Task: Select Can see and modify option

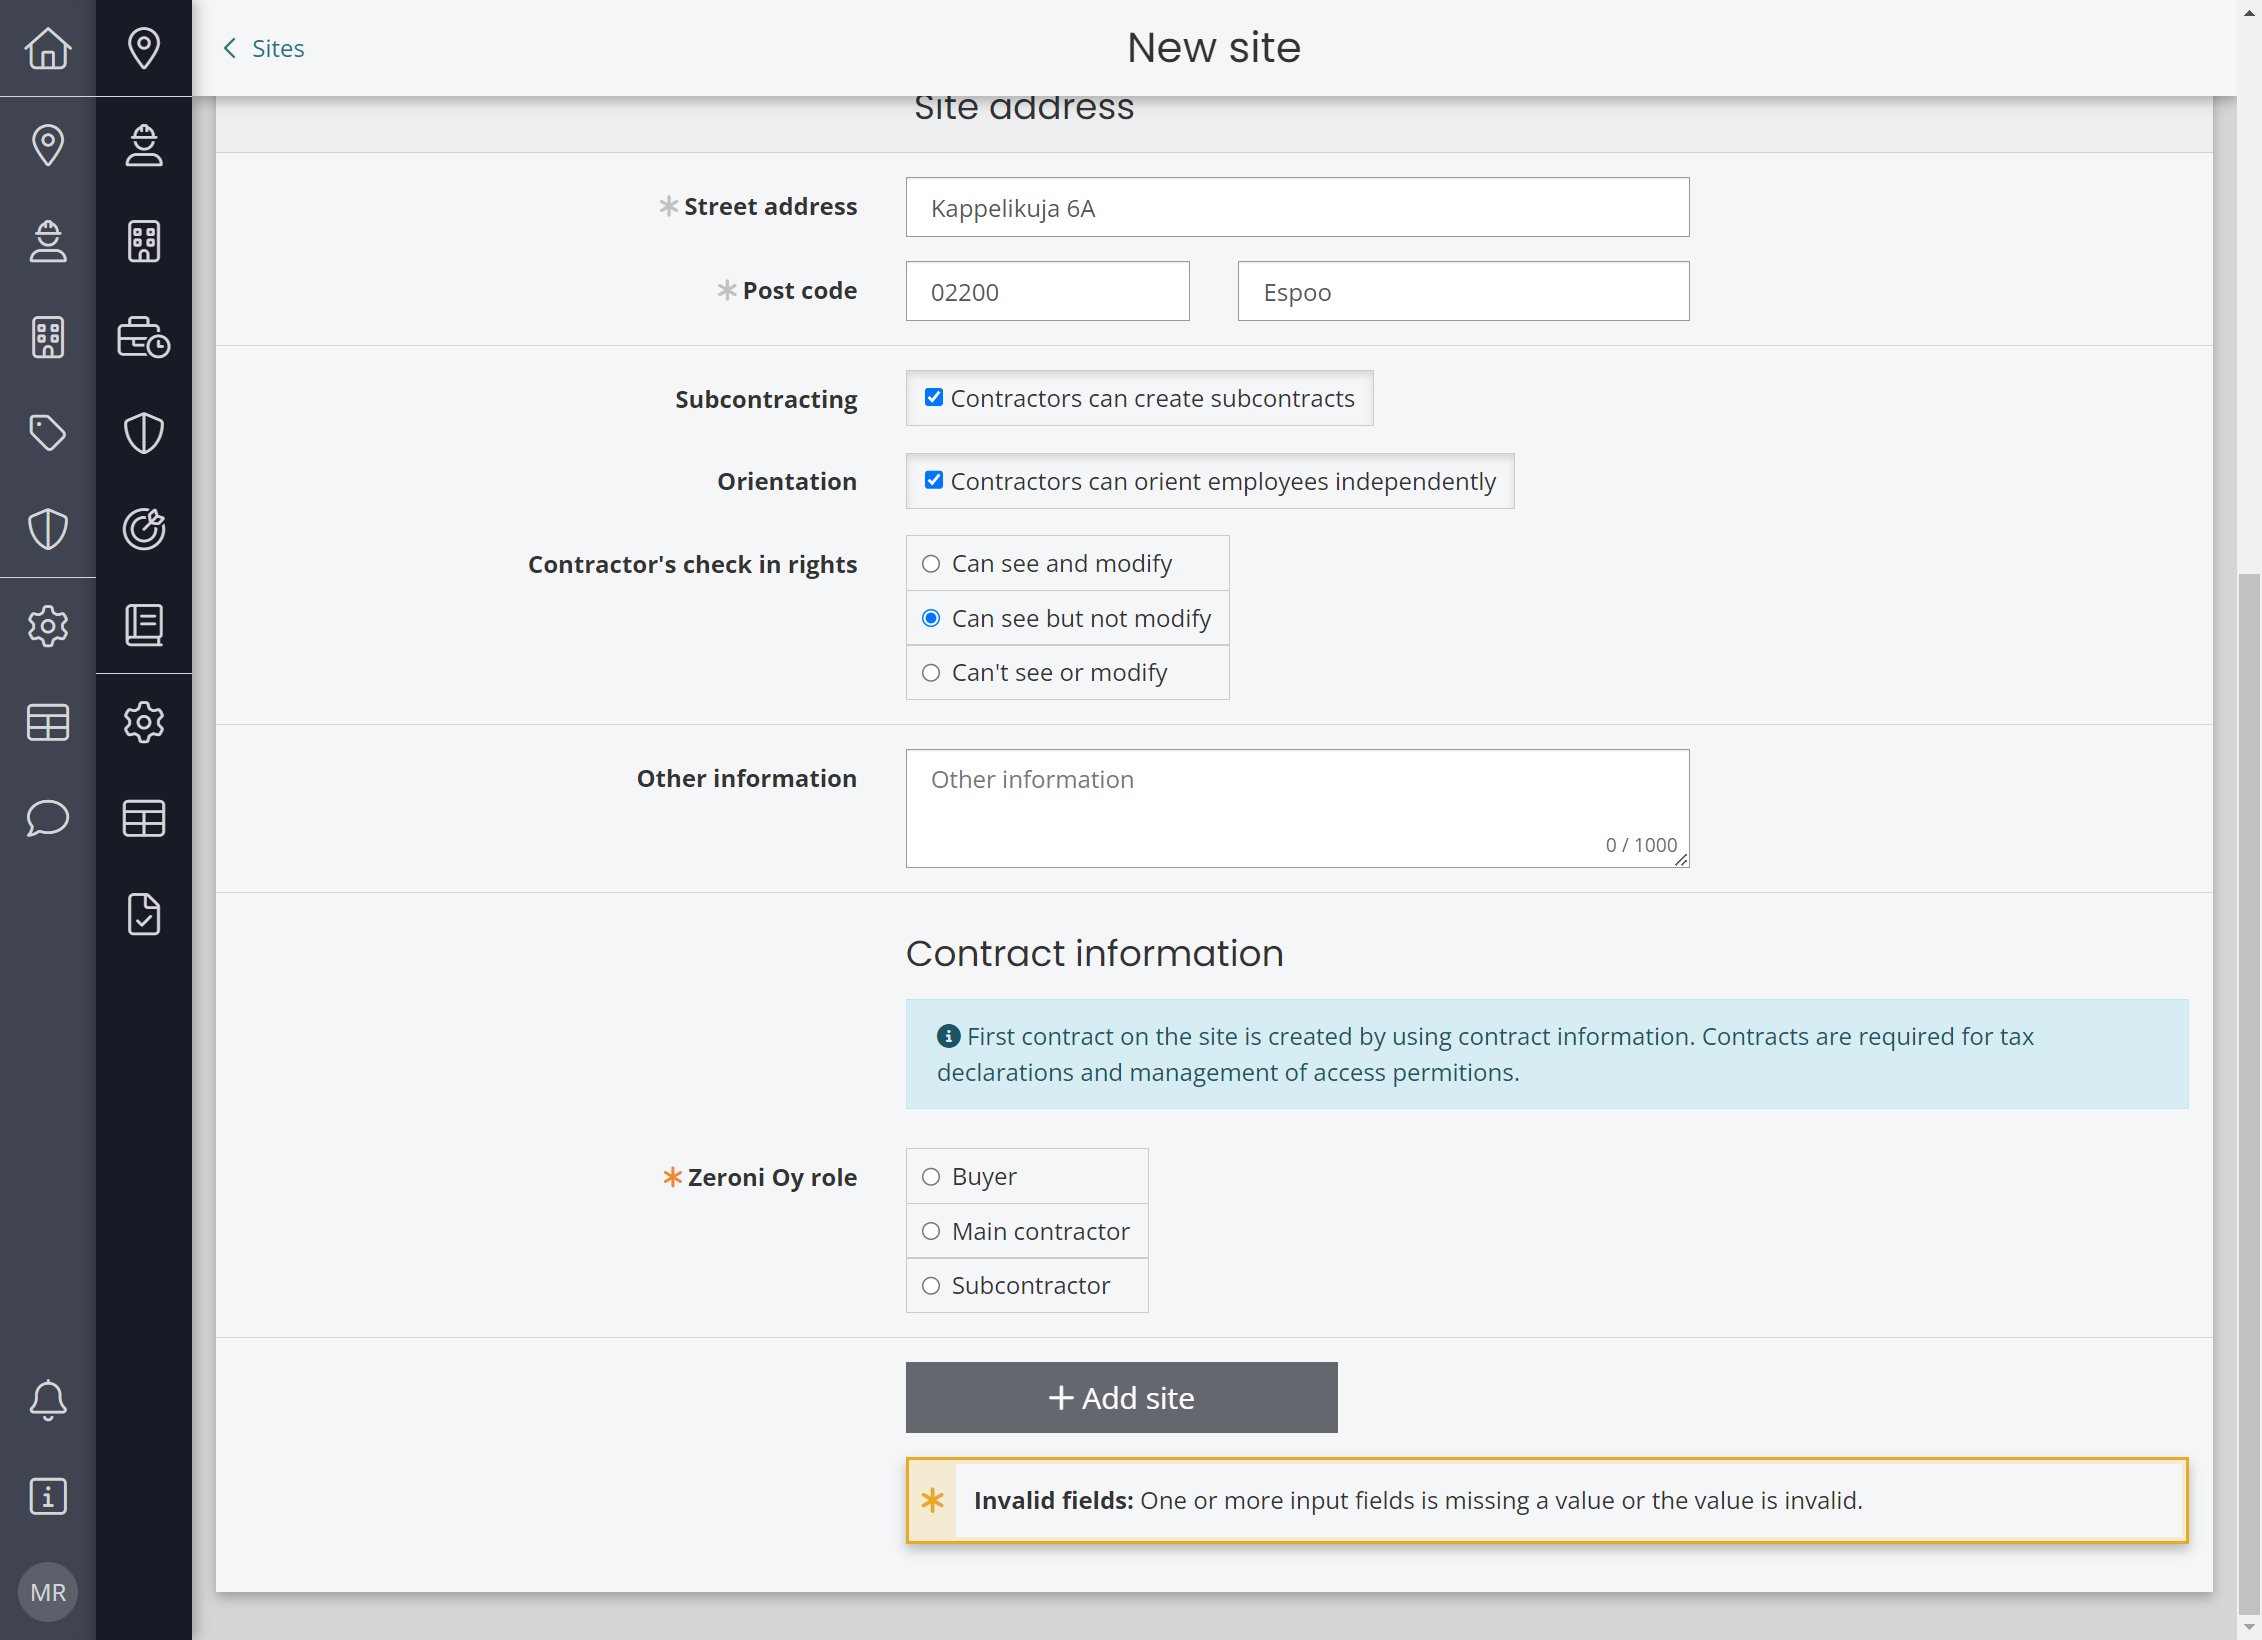Action: click(x=931, y=564)
